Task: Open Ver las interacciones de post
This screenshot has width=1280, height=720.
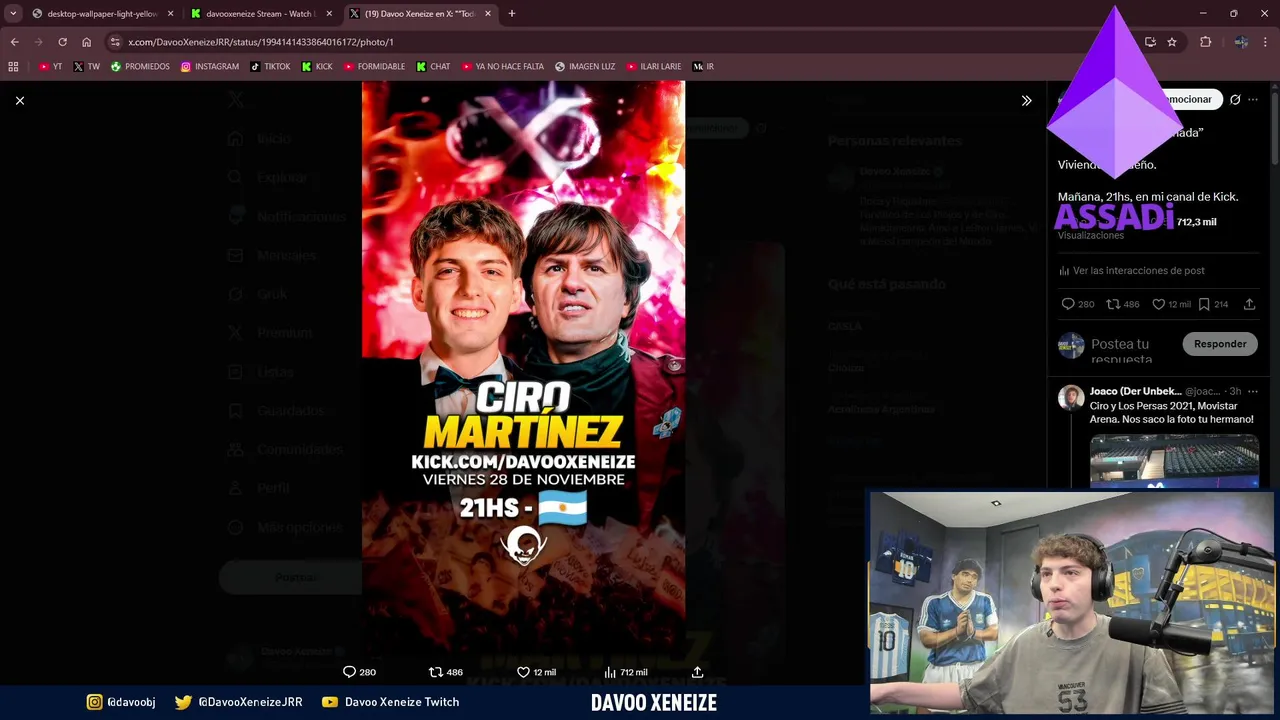Action: coord(1132,271)
